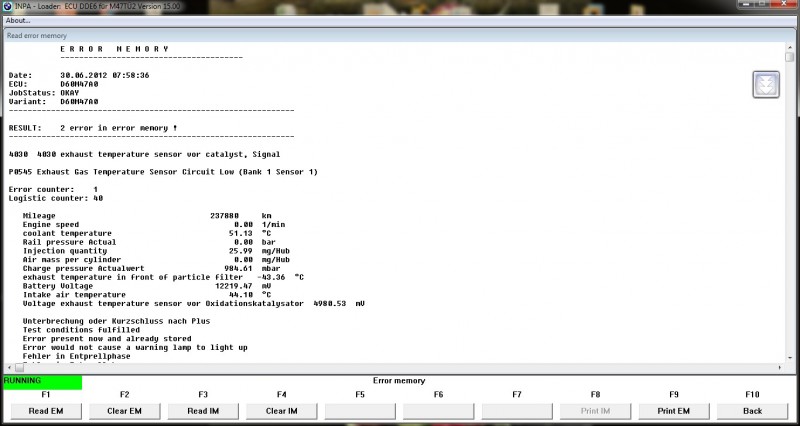Click the 'ERROR MEMORY' heading
This screenshot has height=426, width=800.
tap(114, 49)
